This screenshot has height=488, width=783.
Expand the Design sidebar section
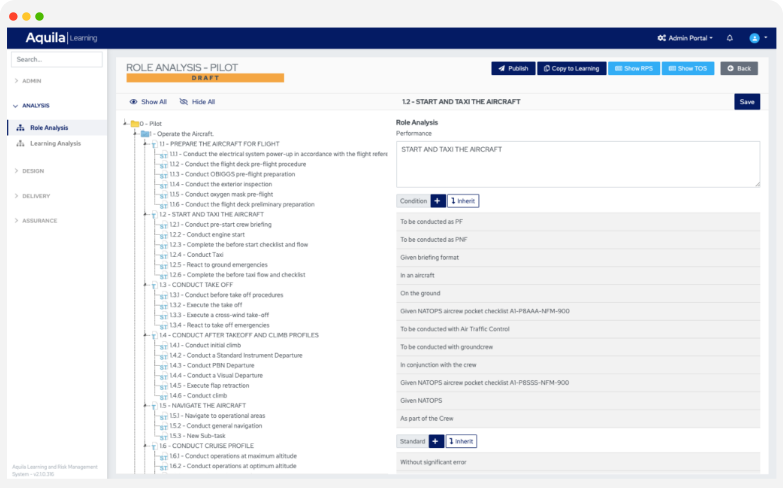pos(32,171)
